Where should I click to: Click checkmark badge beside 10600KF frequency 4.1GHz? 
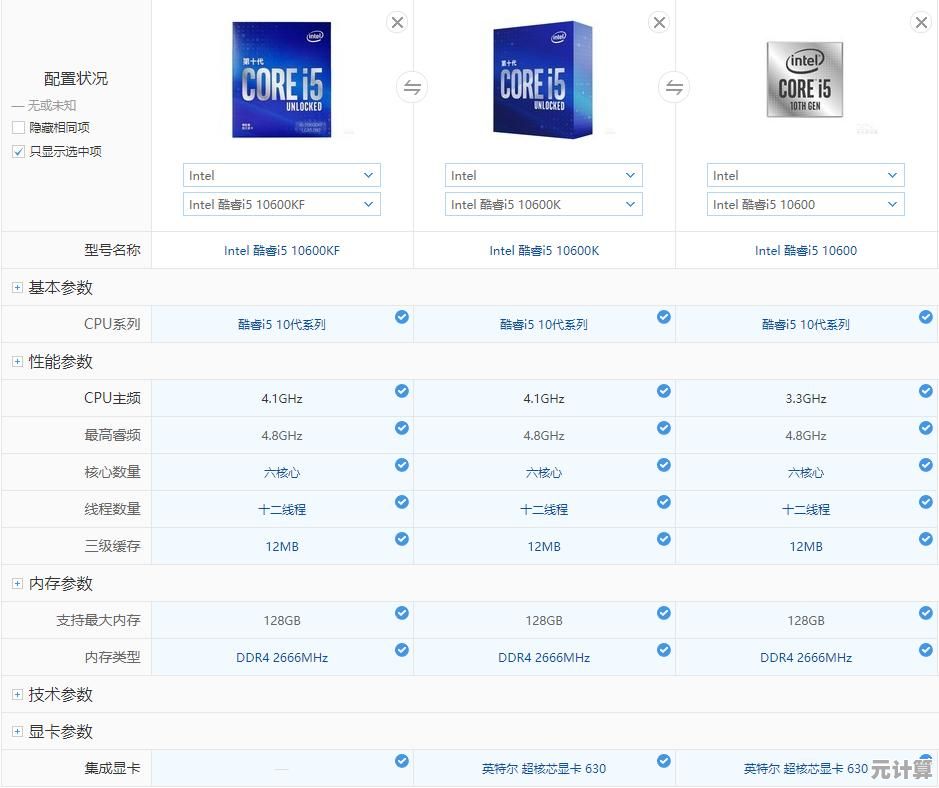[x=402, y=391]
